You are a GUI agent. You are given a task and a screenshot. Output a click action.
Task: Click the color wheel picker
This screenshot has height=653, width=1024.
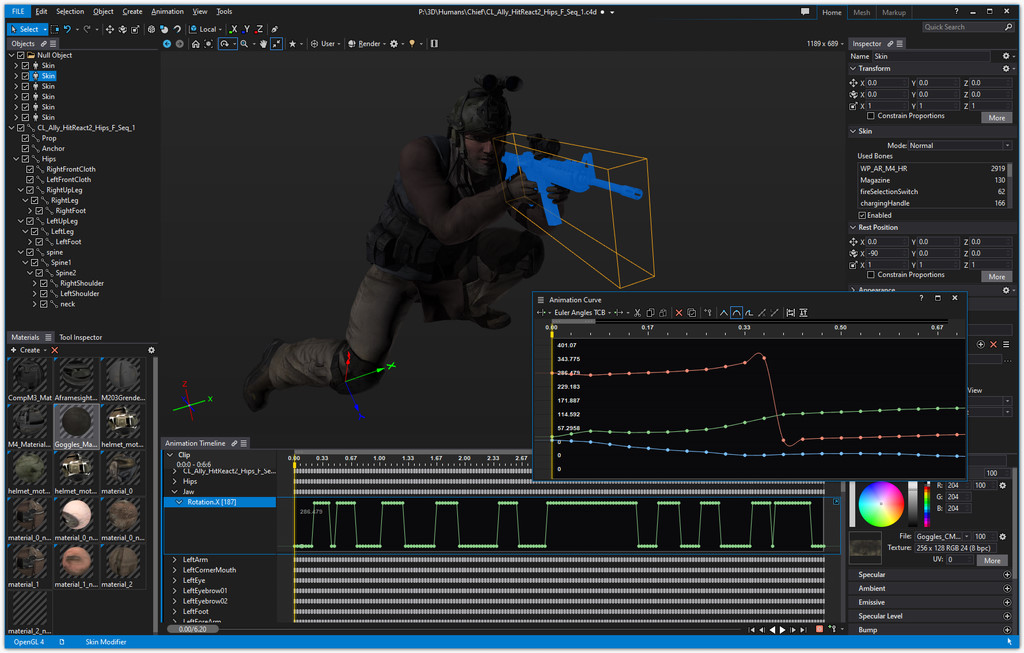click(880, 503)
